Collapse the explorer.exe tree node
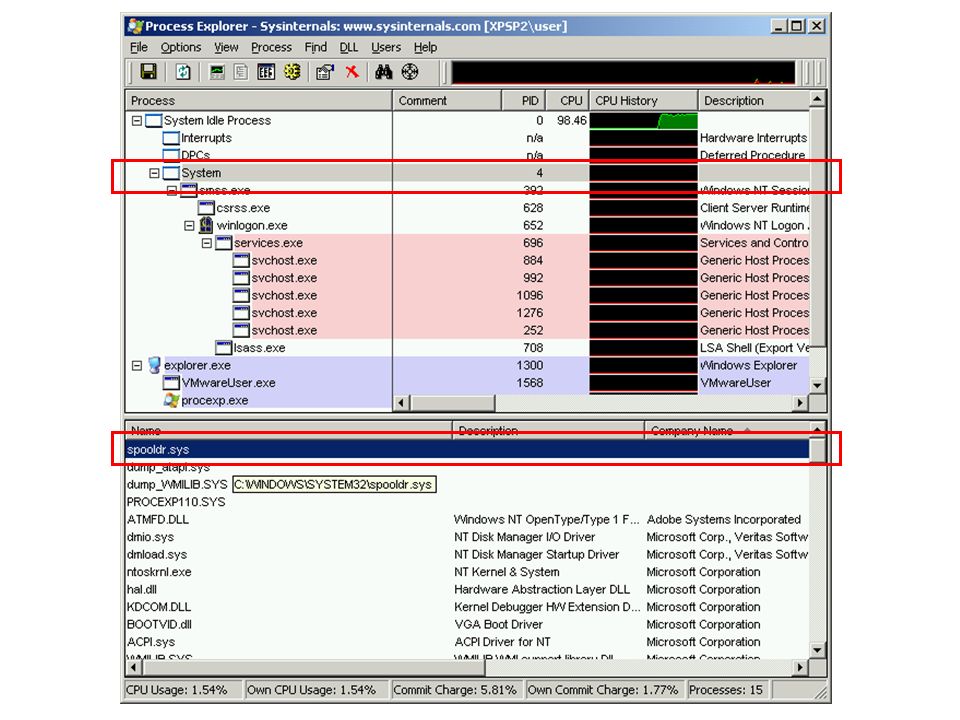Screen dimensions: 960x720 tap(137, 366)
